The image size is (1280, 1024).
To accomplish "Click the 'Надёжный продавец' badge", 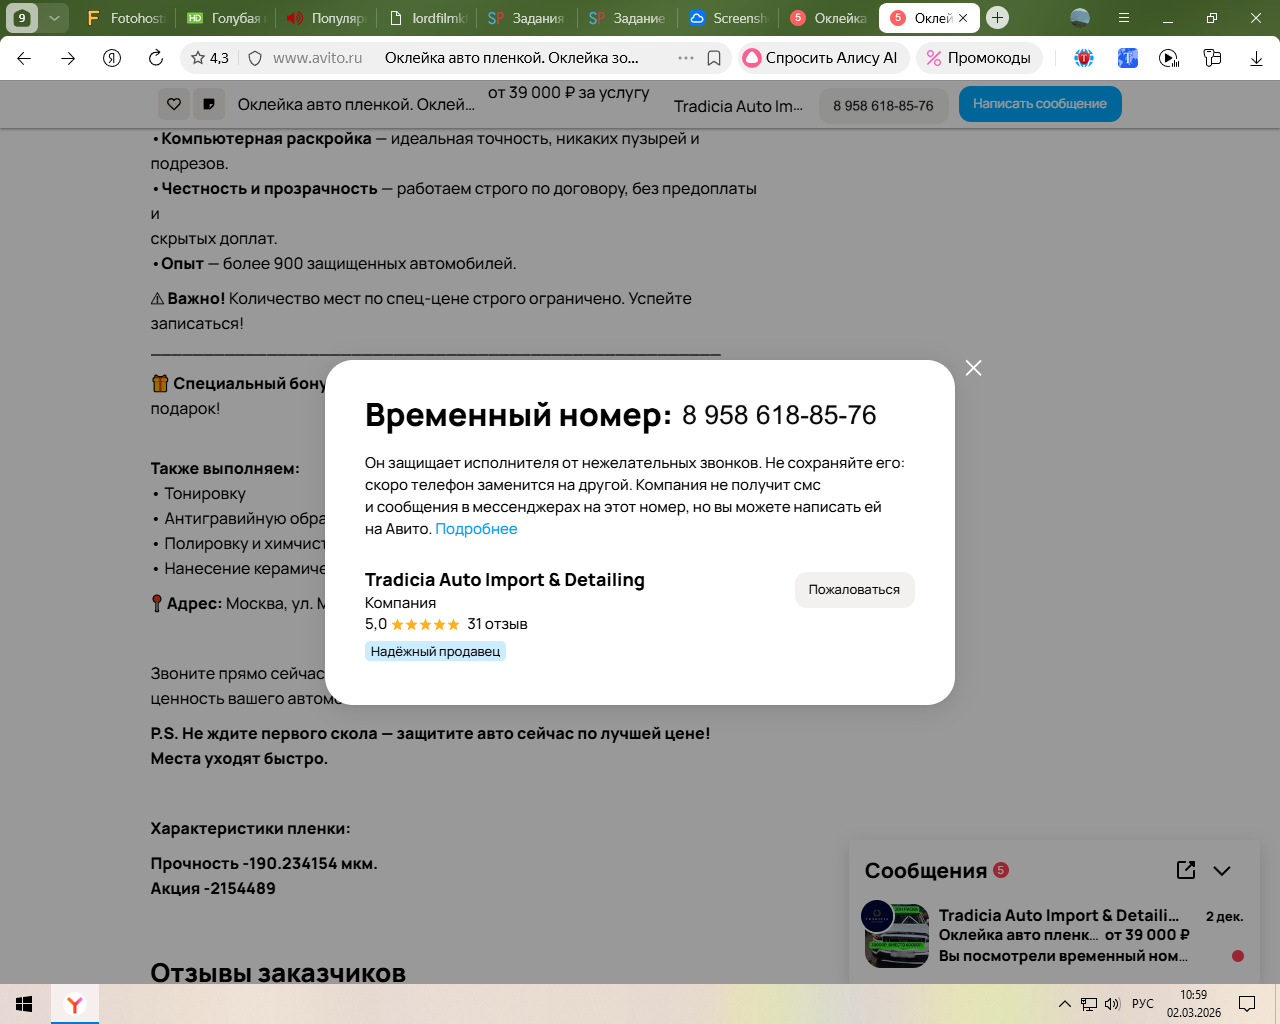I will pyautogui.click(x=435, y=651).
